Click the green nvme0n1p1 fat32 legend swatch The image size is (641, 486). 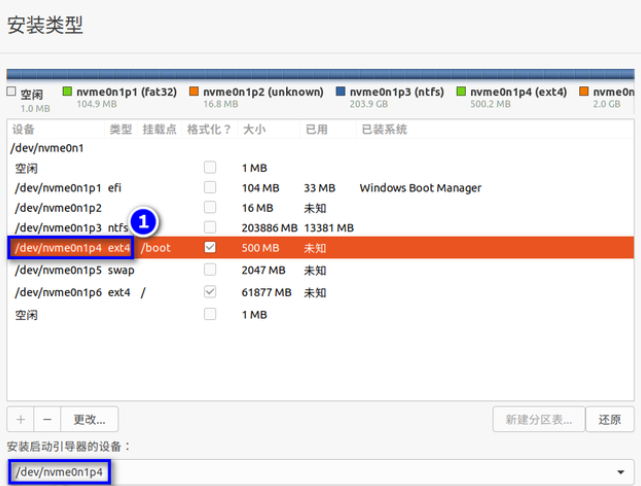click(68, 91)
